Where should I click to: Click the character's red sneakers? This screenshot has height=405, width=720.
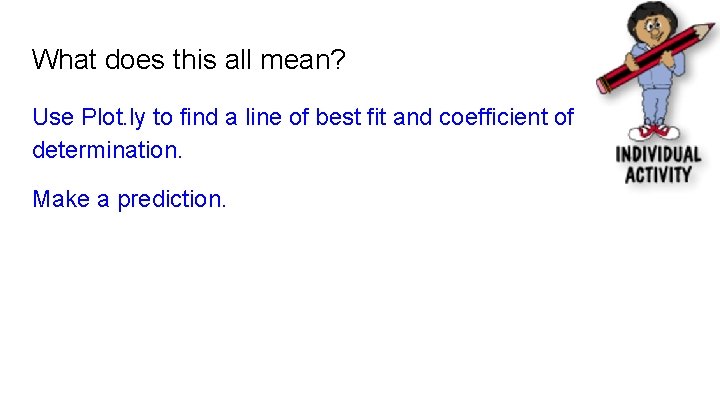click(x=654, y=132)
